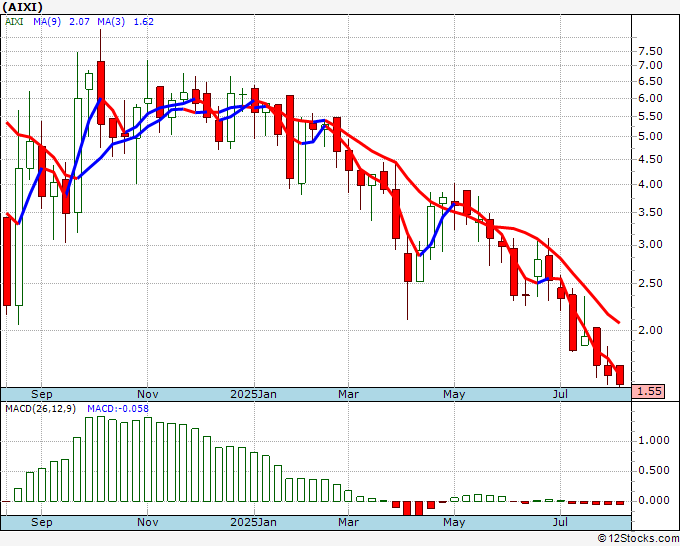Click the 2.50 price axis label

pos(651,283)
